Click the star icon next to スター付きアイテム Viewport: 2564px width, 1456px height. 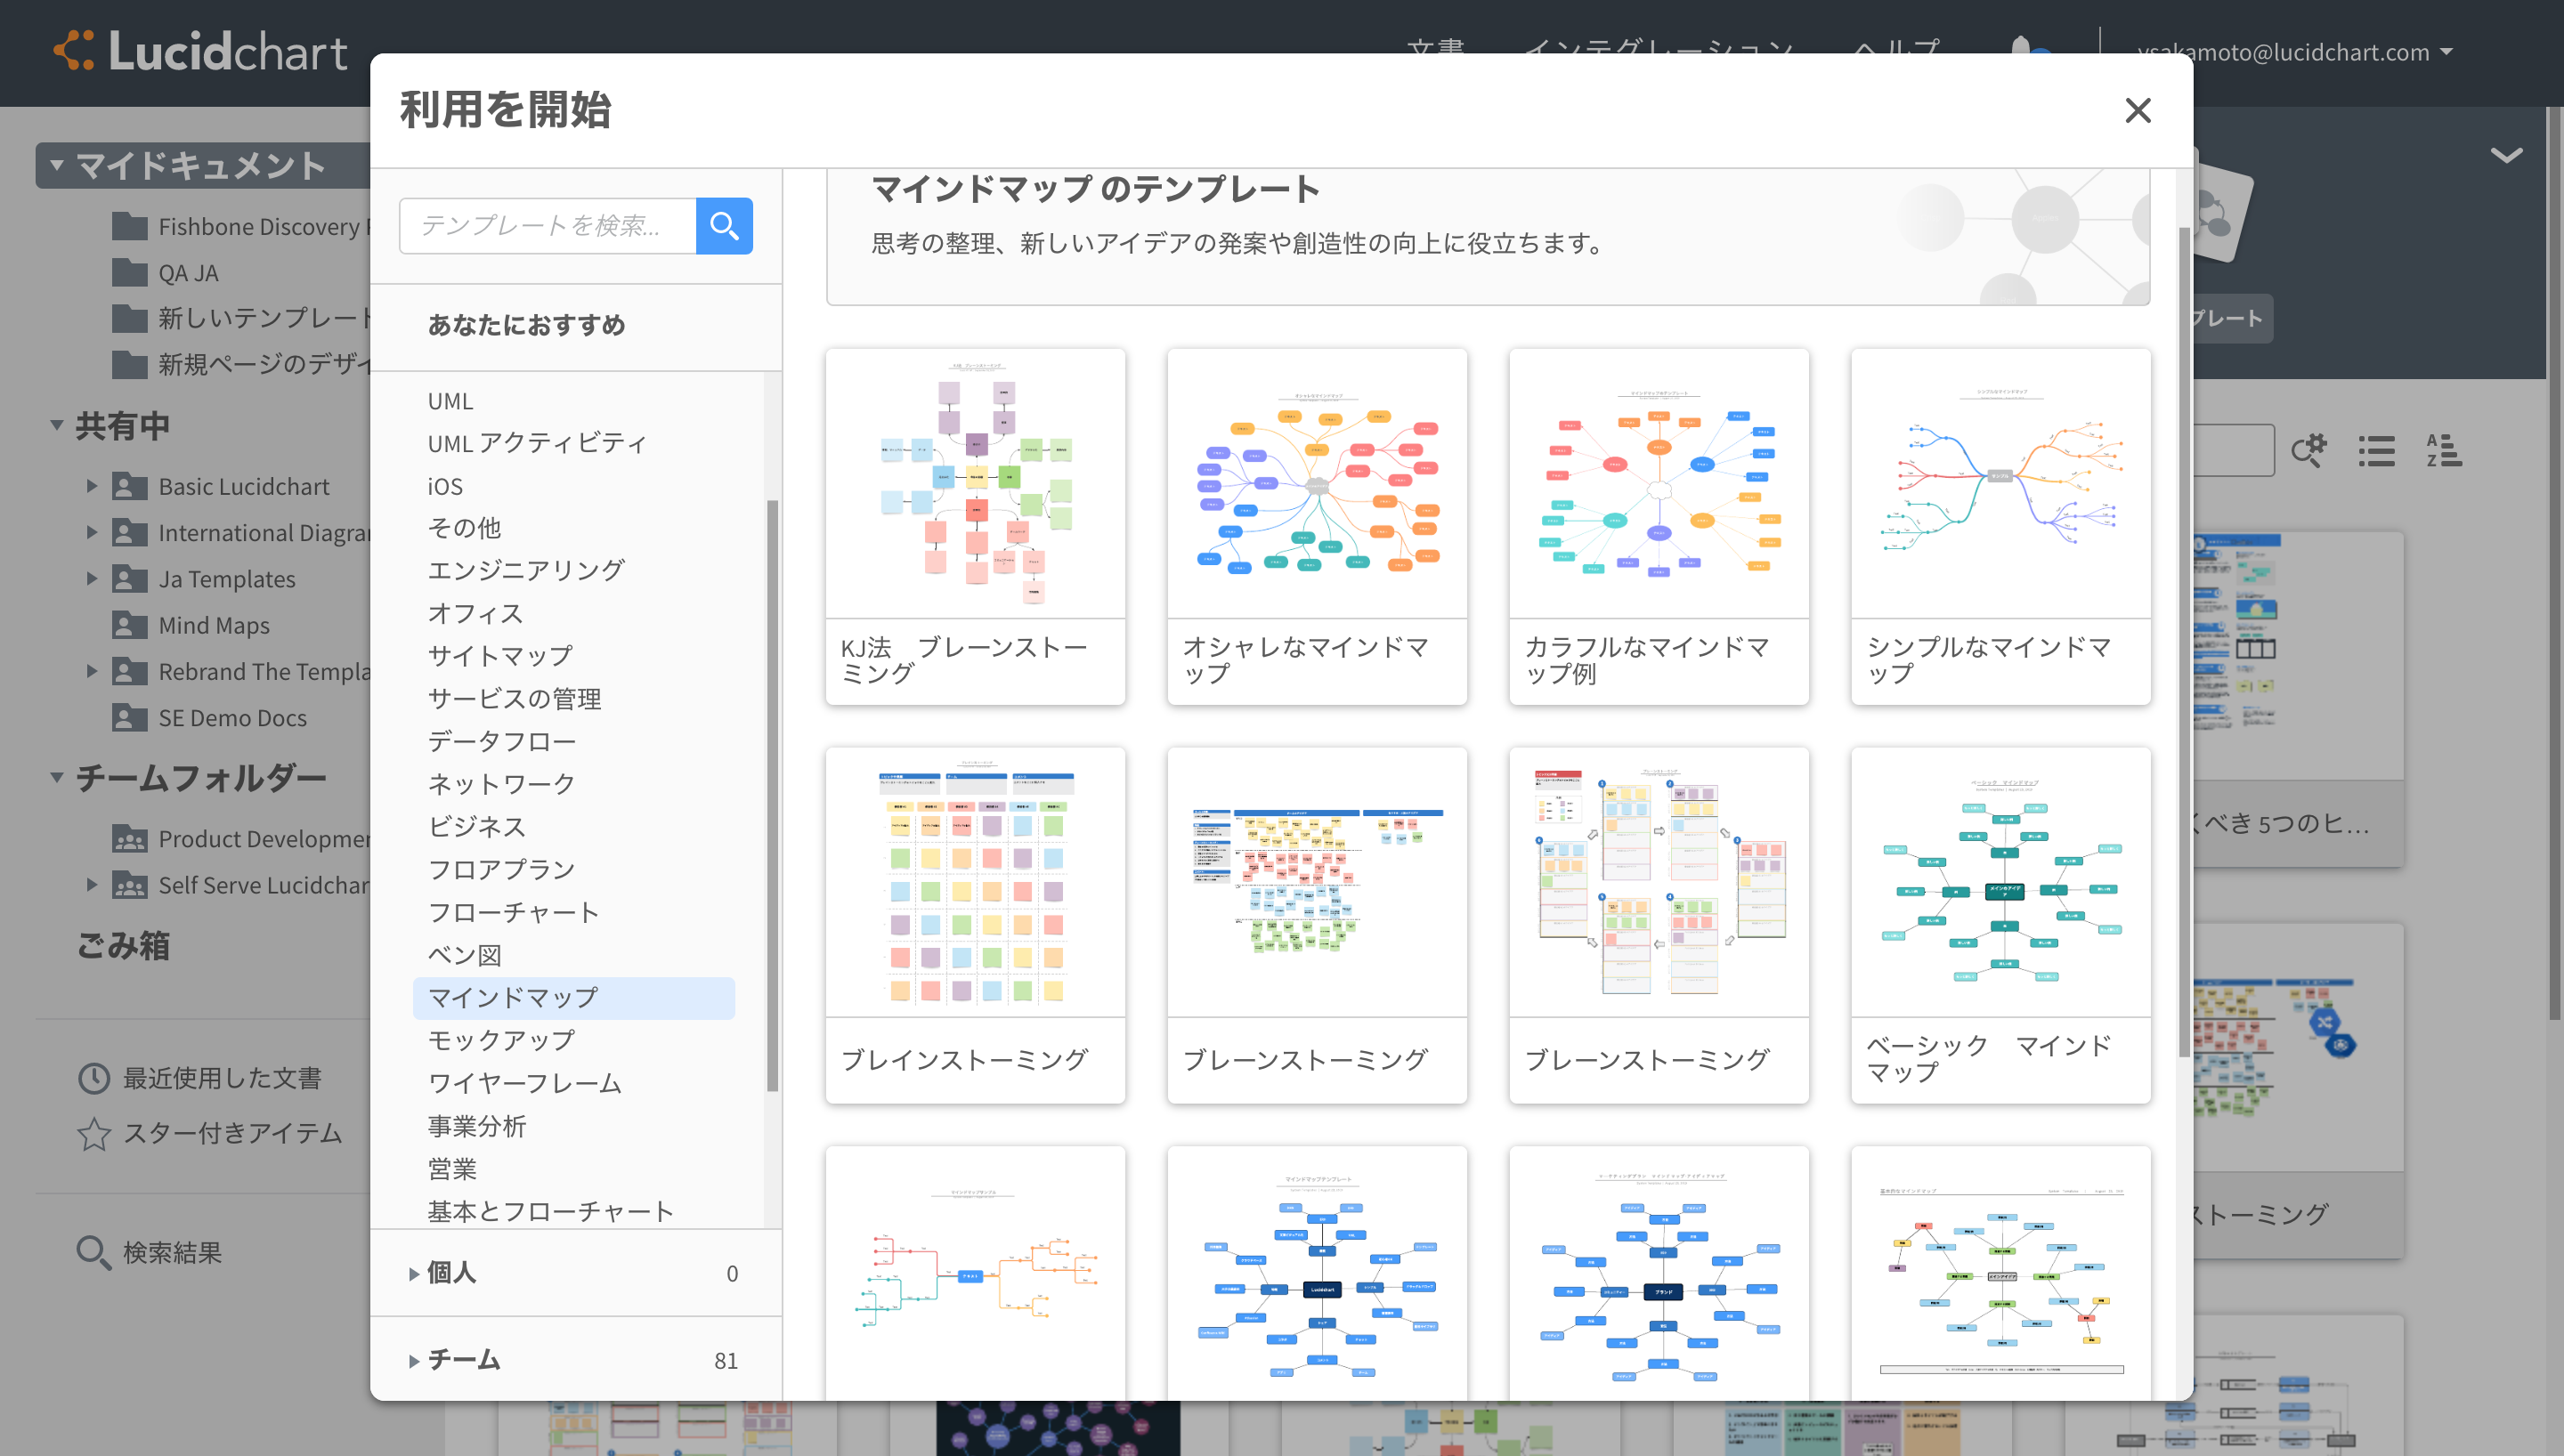[93, 1134]
